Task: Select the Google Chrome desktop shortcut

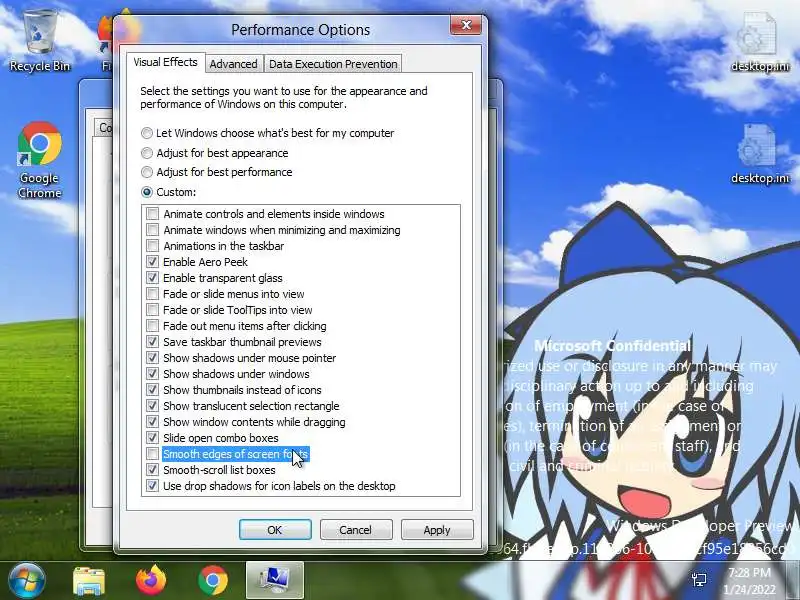Action: [x=39, y=160]
